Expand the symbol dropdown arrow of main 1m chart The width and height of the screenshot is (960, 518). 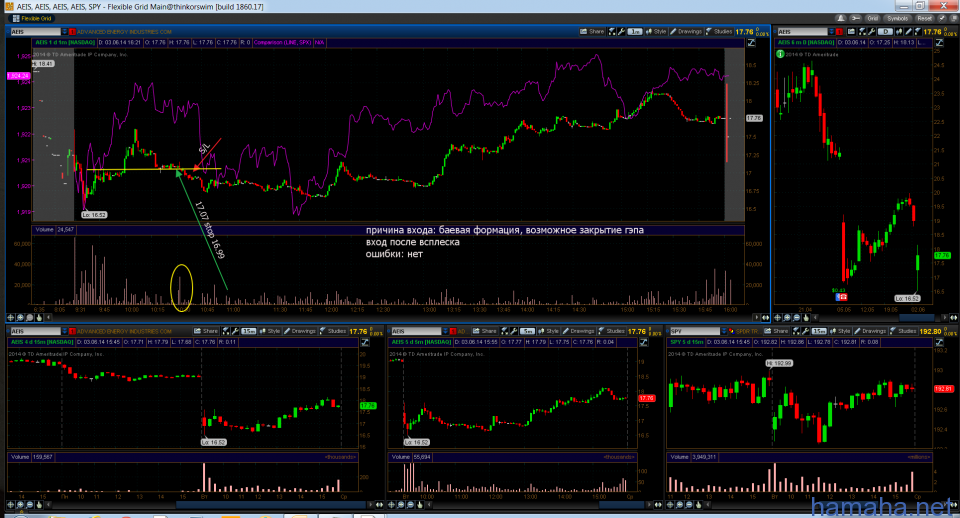pyautogui.click(x=64, y=31)
